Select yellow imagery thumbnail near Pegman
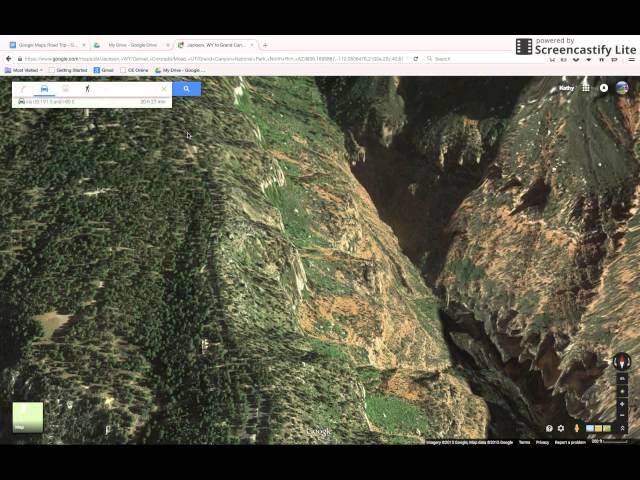Screen dimensions: 640x480 tap(598, 428)
